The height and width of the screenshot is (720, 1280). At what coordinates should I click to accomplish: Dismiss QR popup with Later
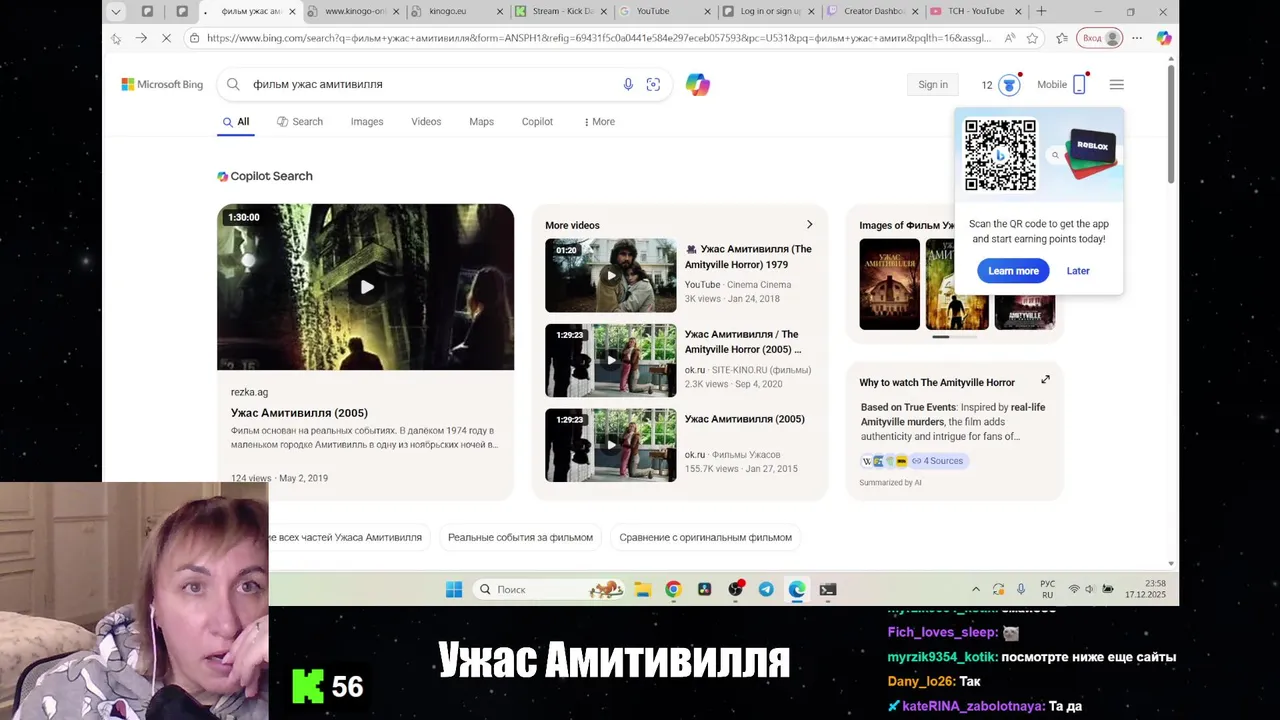click(x=1078, y=271)
